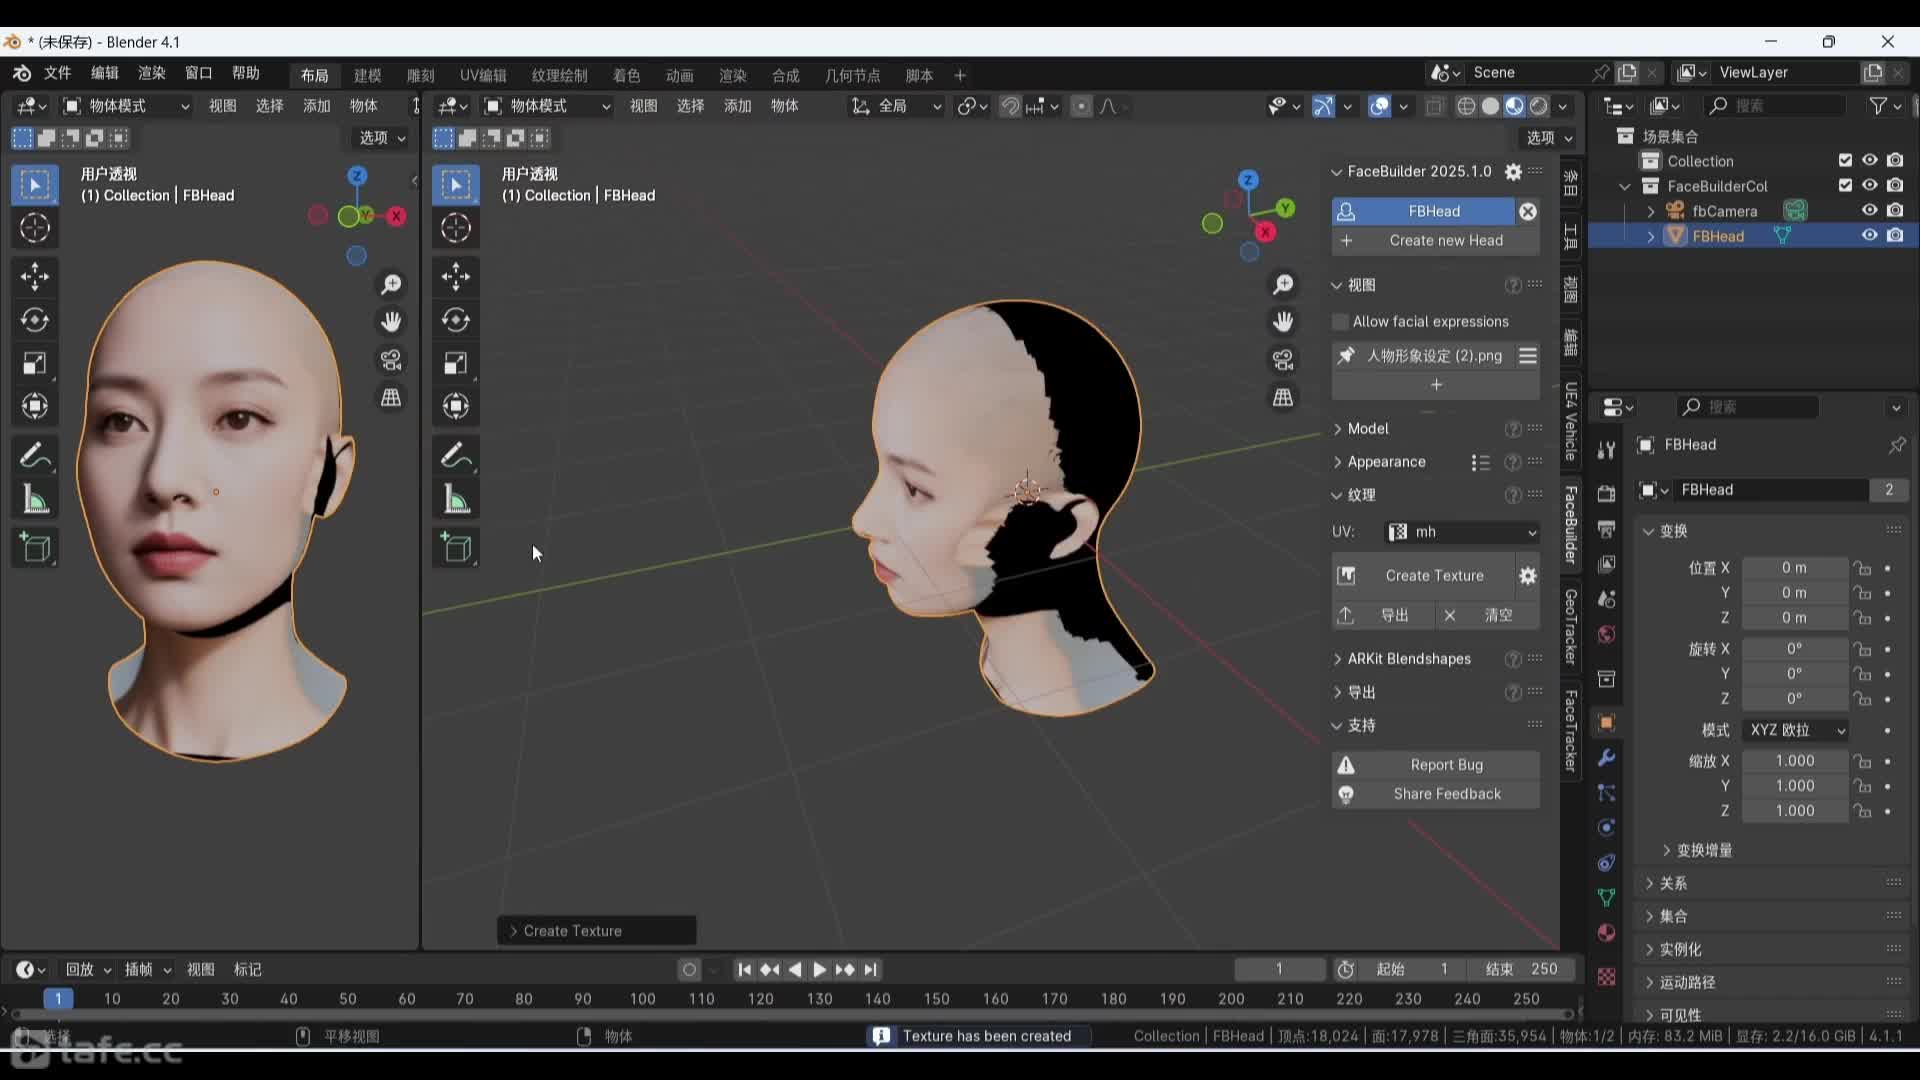Screen dimensions: 1920x1080
Task: Open the Render properties tab icon
Action: click(x=1607, y=493)
